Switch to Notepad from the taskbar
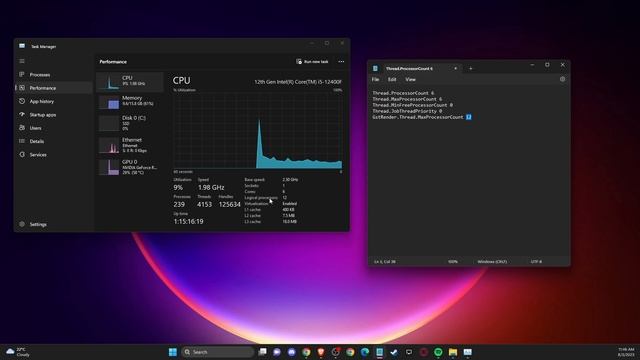This screenshot has width=640, height=360. click(380, 352)
